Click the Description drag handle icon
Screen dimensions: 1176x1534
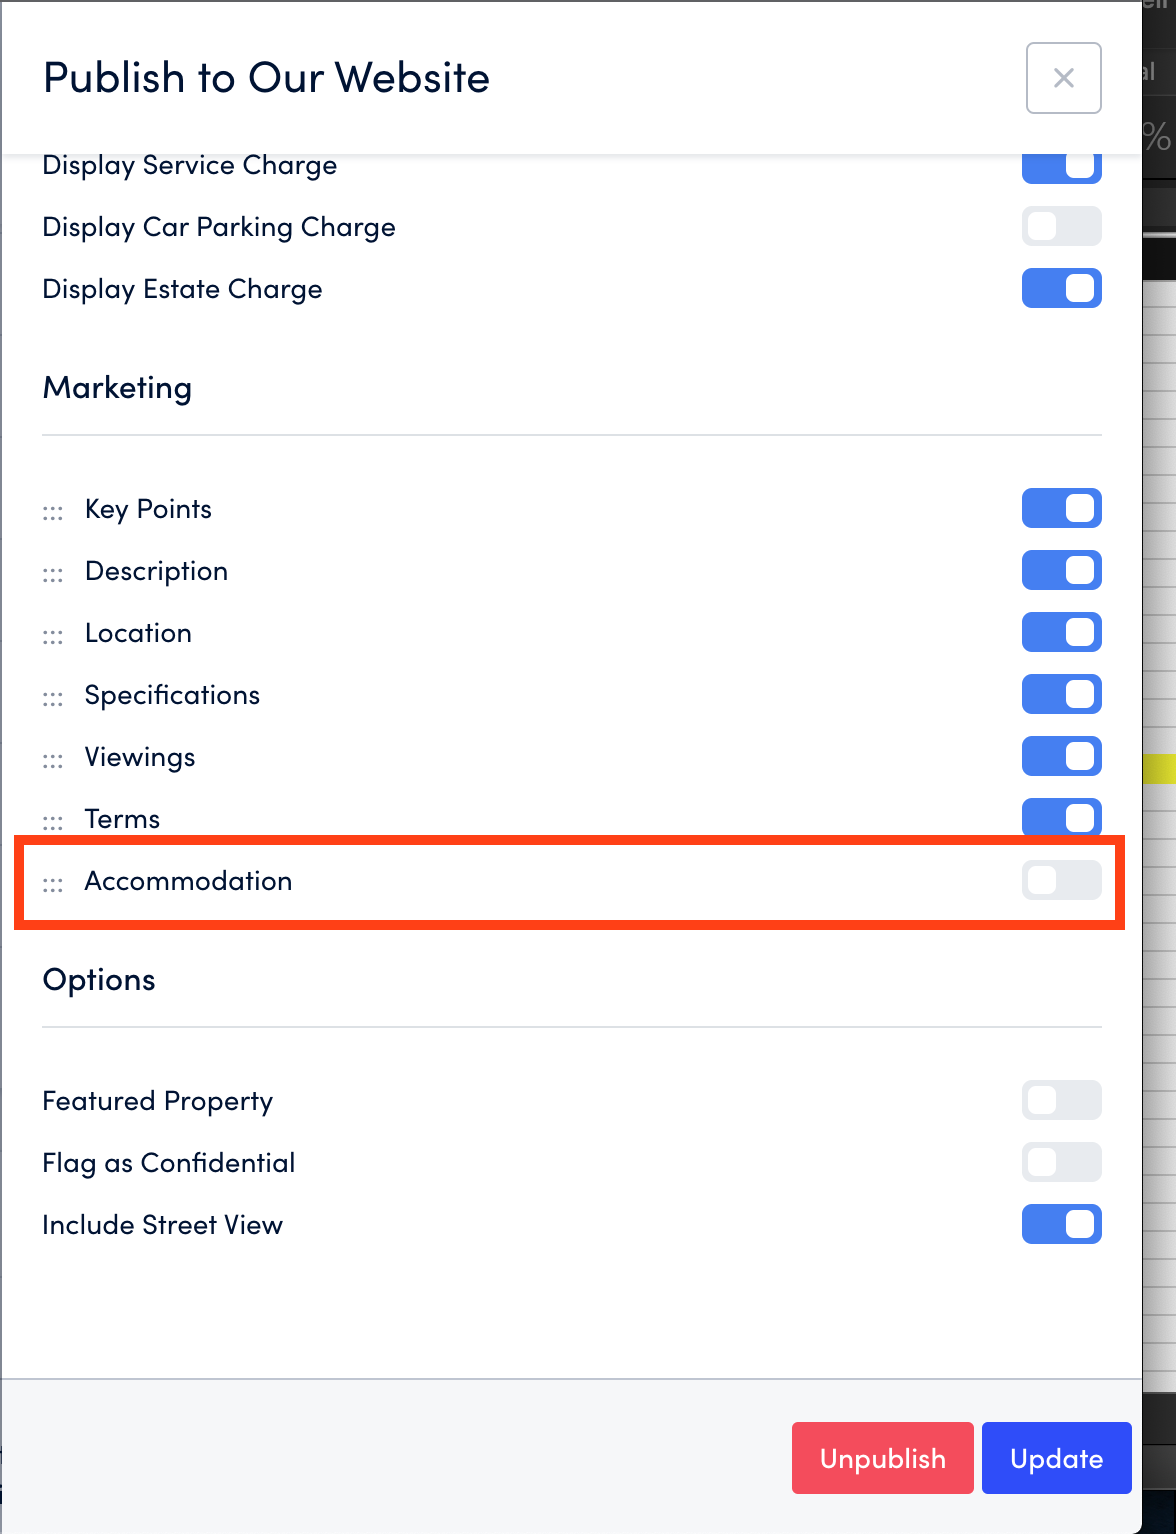[x=53, y=575]
